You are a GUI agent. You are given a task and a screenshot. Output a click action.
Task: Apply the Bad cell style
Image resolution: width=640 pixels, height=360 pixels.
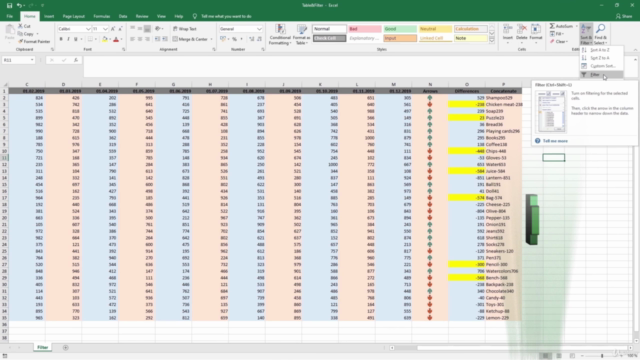tap(364, 29)
